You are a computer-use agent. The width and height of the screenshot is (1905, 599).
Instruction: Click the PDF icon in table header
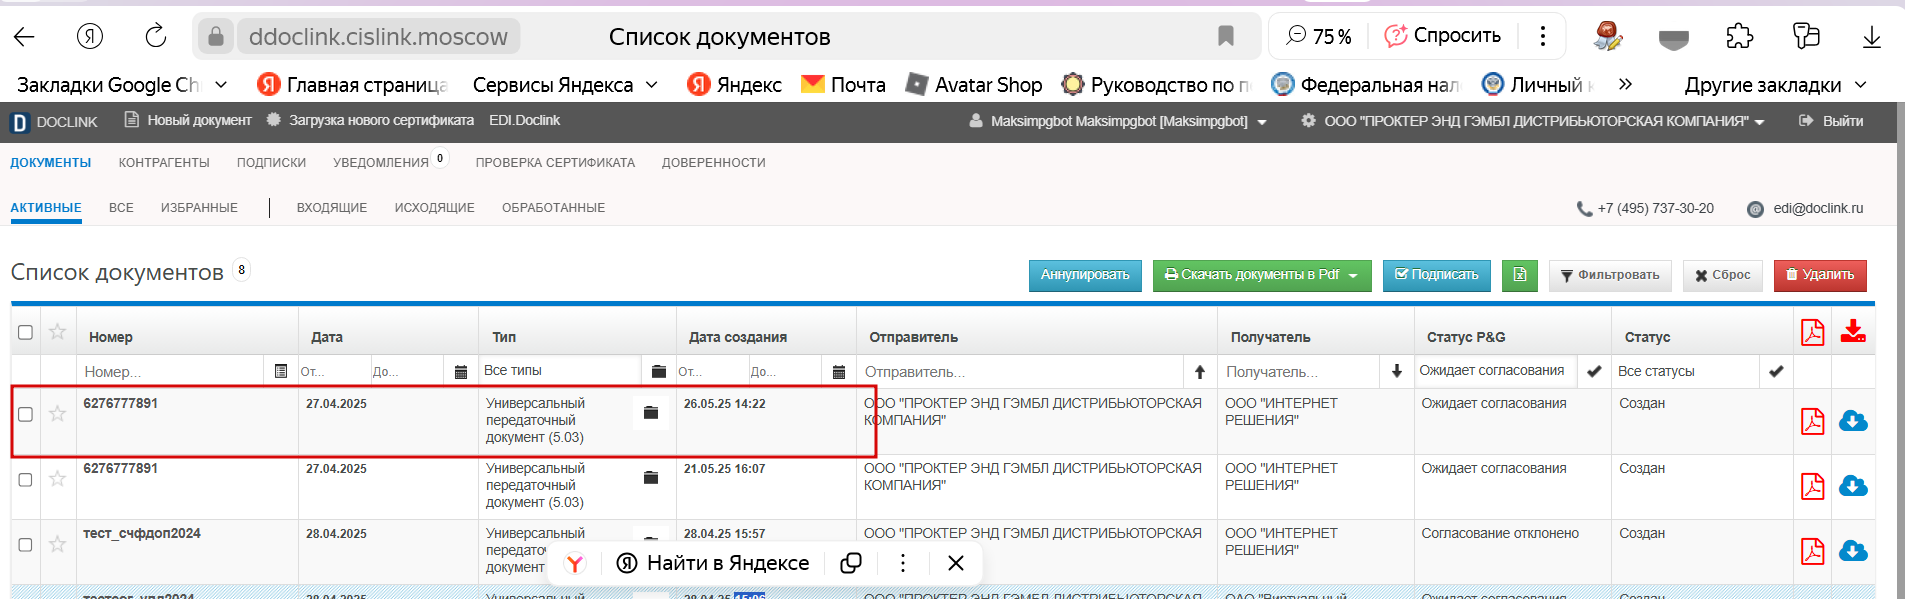[x=1813, y=331]
